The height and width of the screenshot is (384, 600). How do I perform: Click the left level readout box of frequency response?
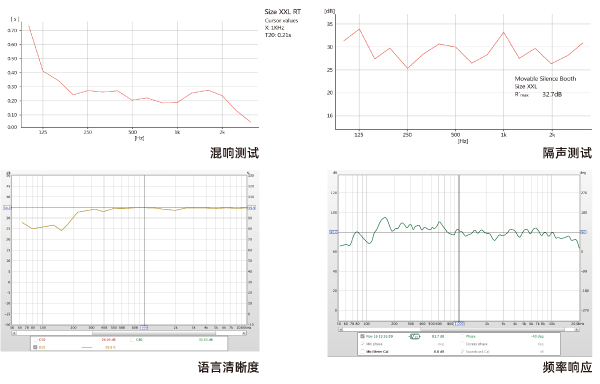(x=334, y=232)
